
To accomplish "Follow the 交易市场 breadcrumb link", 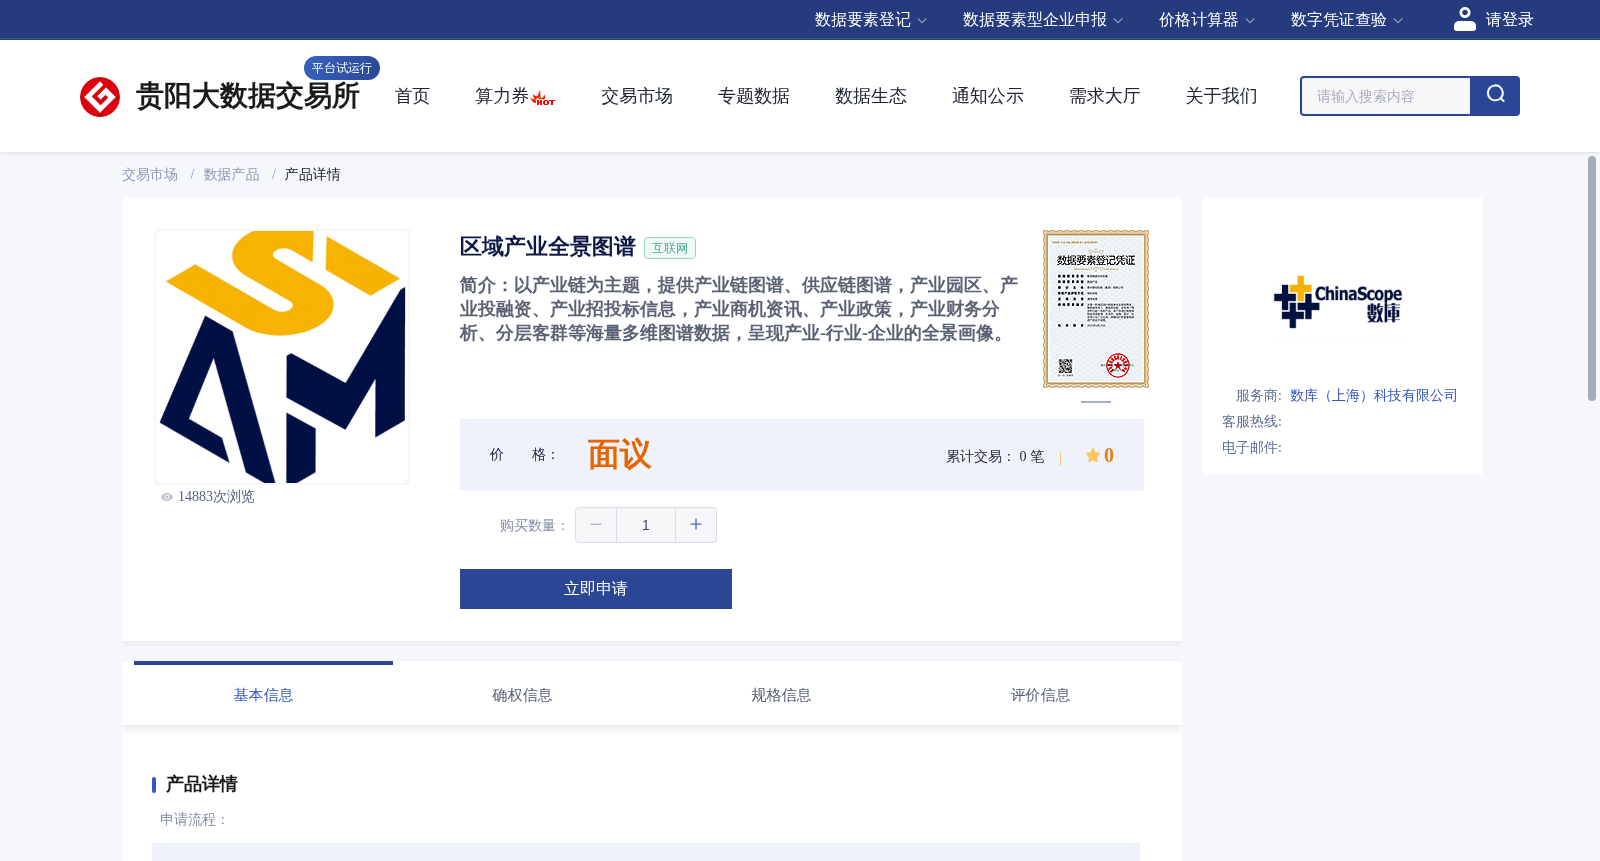I will (150, 175).
